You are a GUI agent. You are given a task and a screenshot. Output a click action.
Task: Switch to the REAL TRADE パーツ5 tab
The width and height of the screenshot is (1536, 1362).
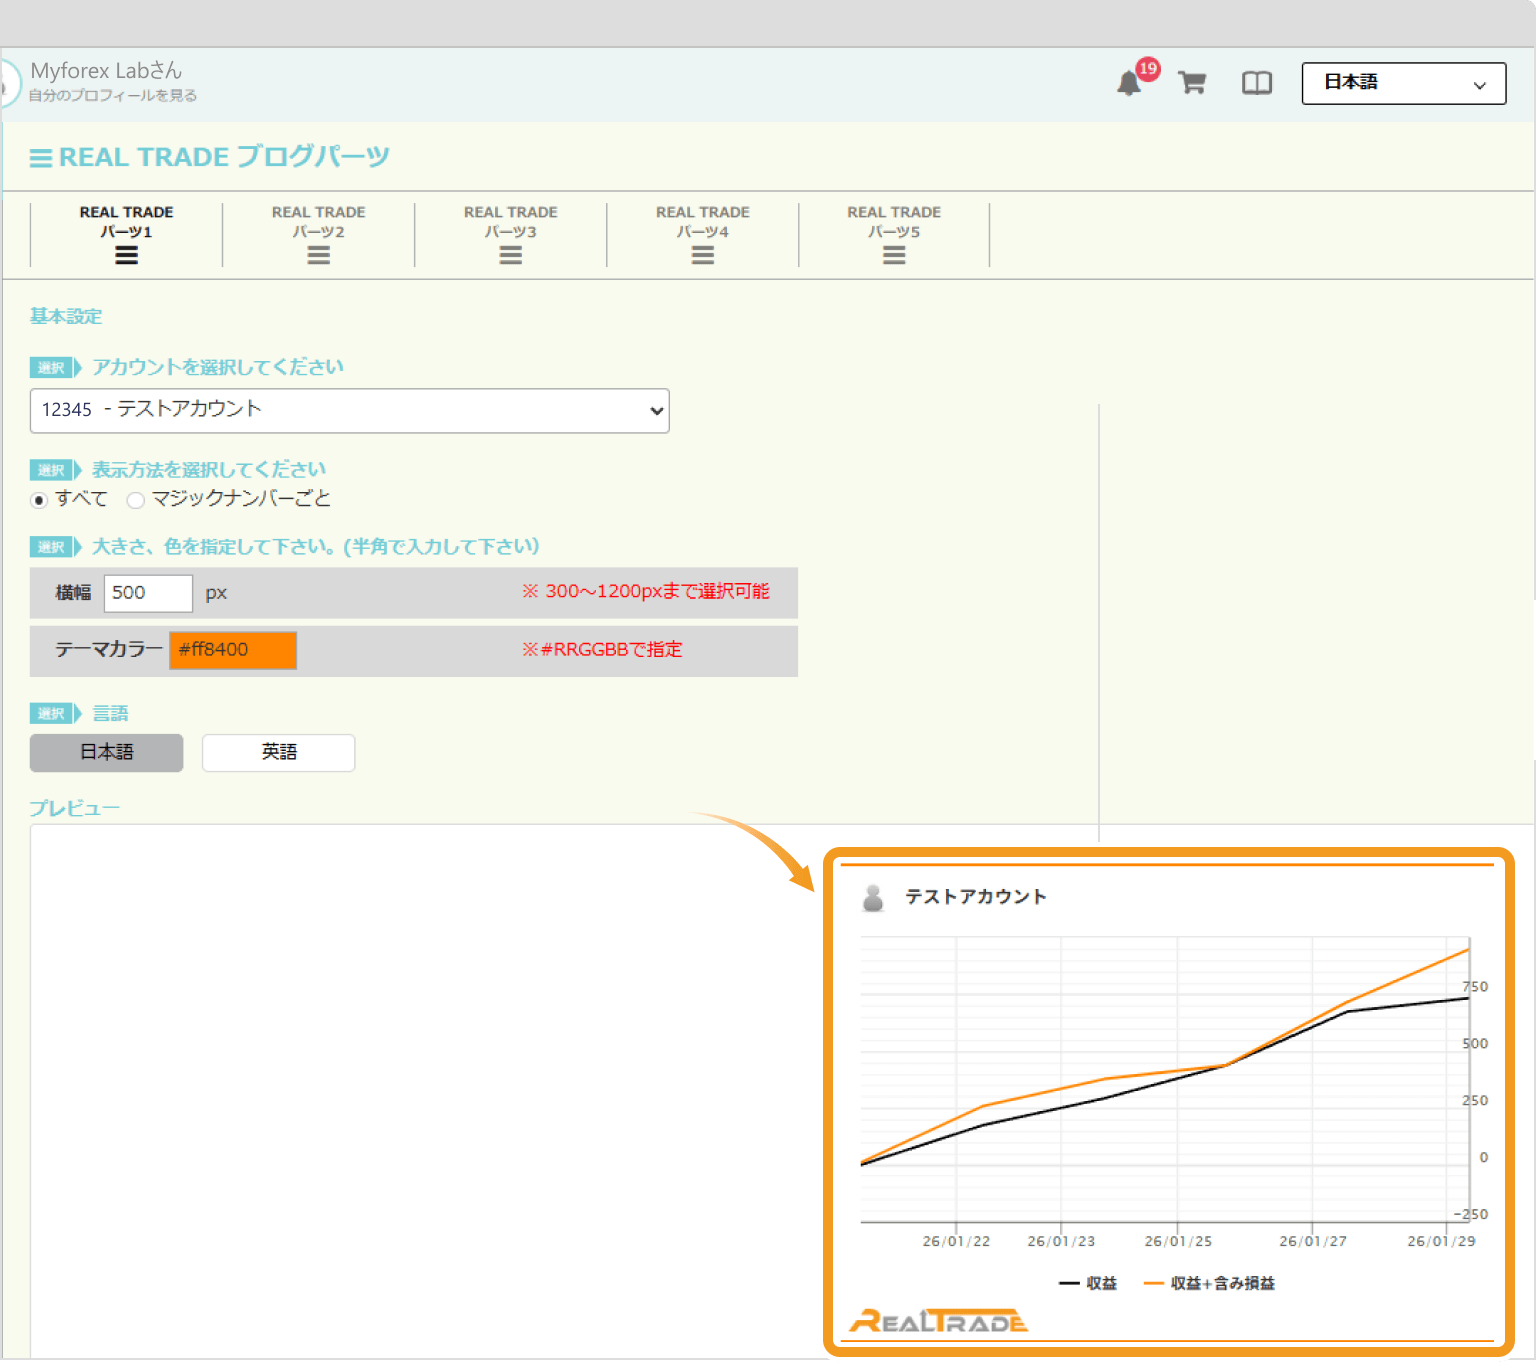893,233
